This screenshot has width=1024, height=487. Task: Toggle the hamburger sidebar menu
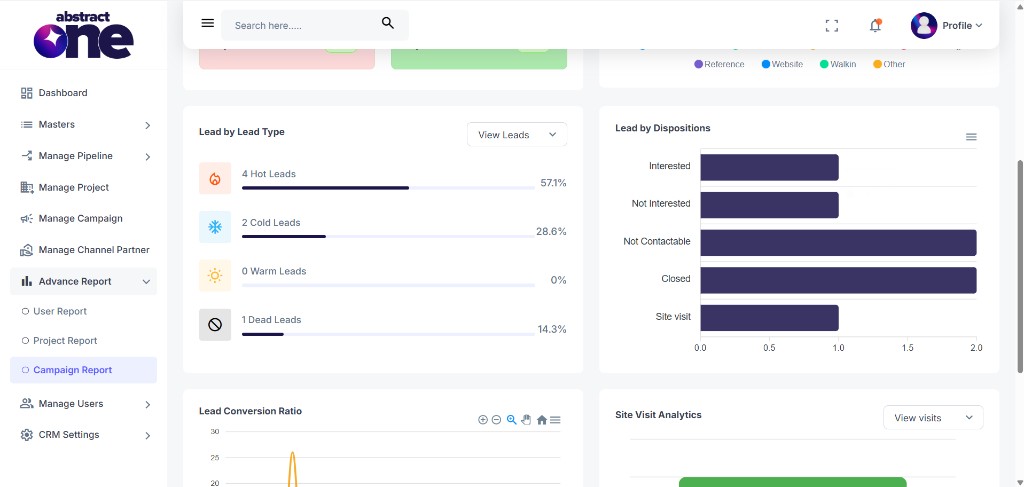(208, 23)
